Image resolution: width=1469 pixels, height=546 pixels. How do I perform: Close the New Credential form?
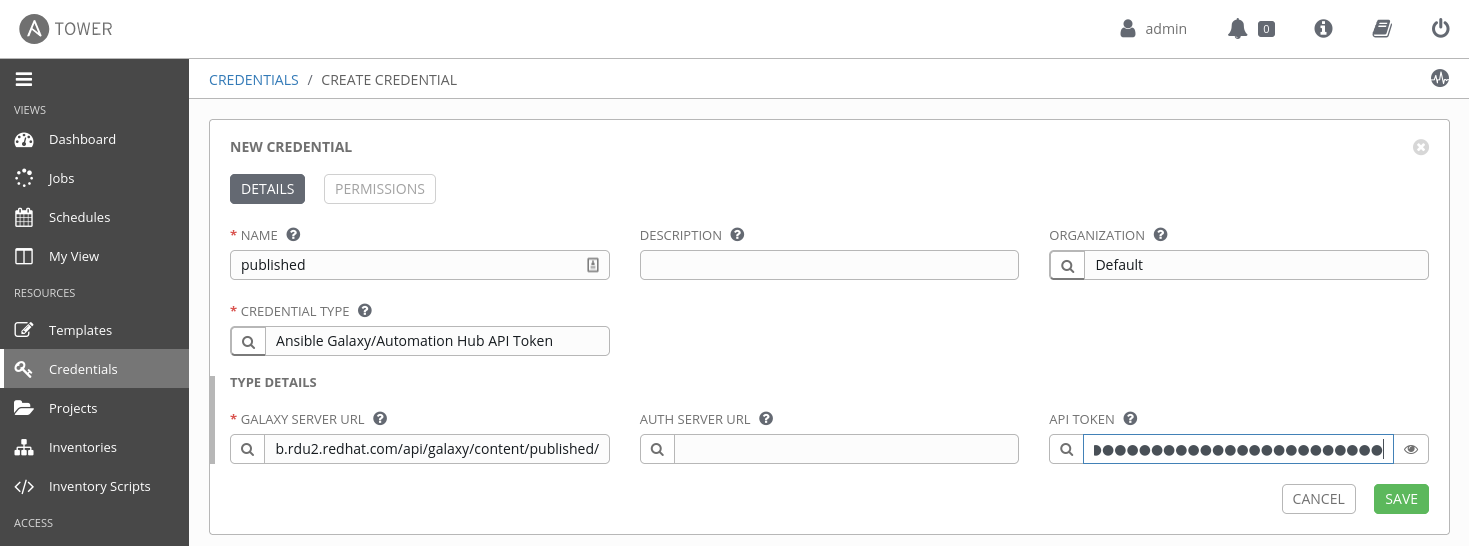point(1420,147)
